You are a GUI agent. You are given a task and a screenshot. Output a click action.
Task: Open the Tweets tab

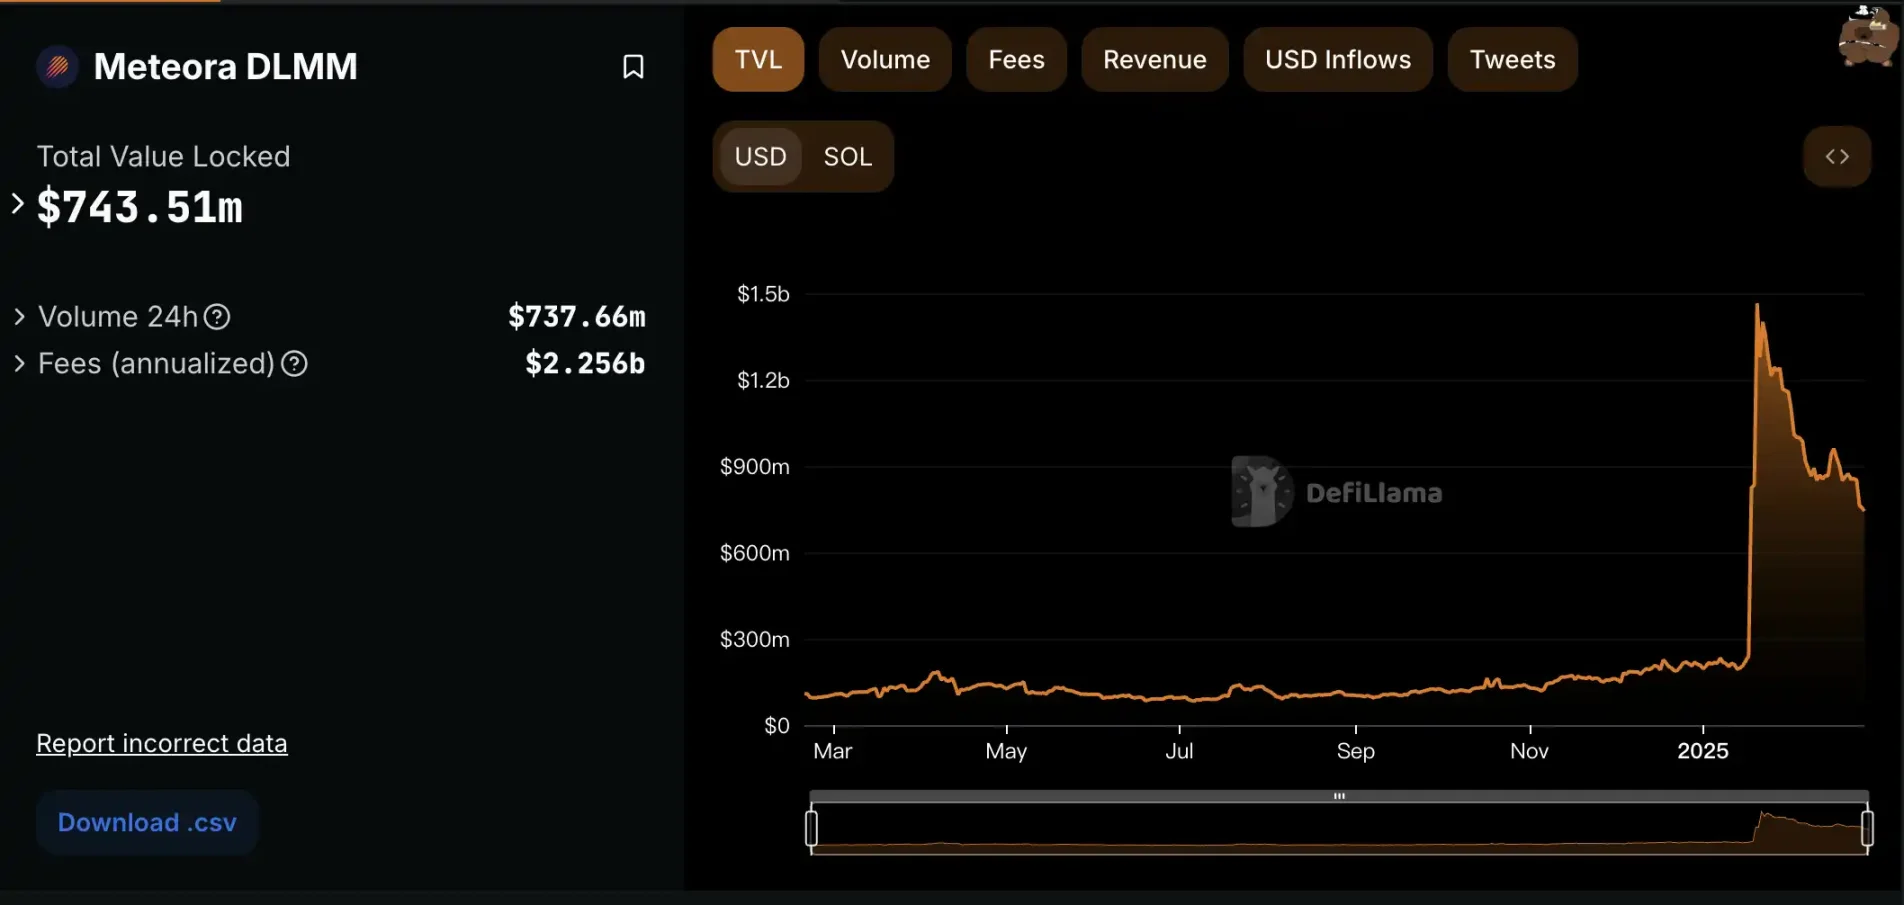1511,59
